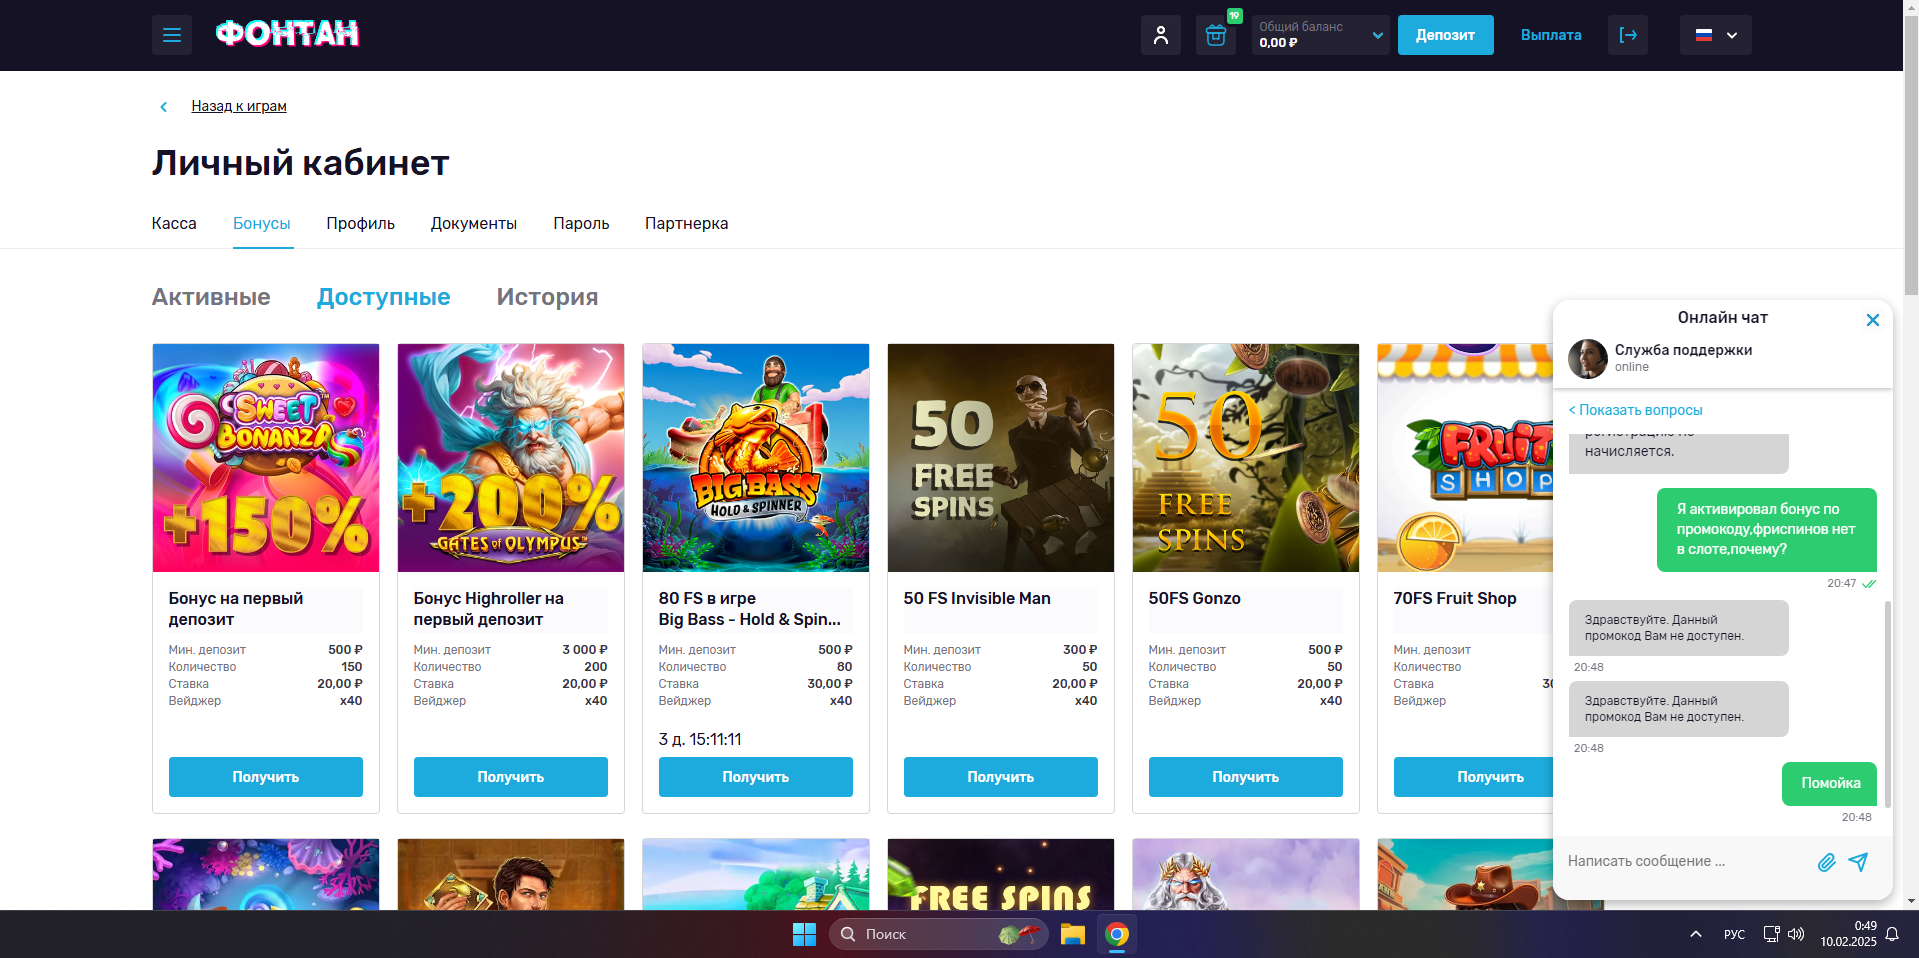Image resolution: width=1919 pixels, height=958 pixels.
Task: Claim the 50FS Gonzo bonus
Action: [1246, 777]
